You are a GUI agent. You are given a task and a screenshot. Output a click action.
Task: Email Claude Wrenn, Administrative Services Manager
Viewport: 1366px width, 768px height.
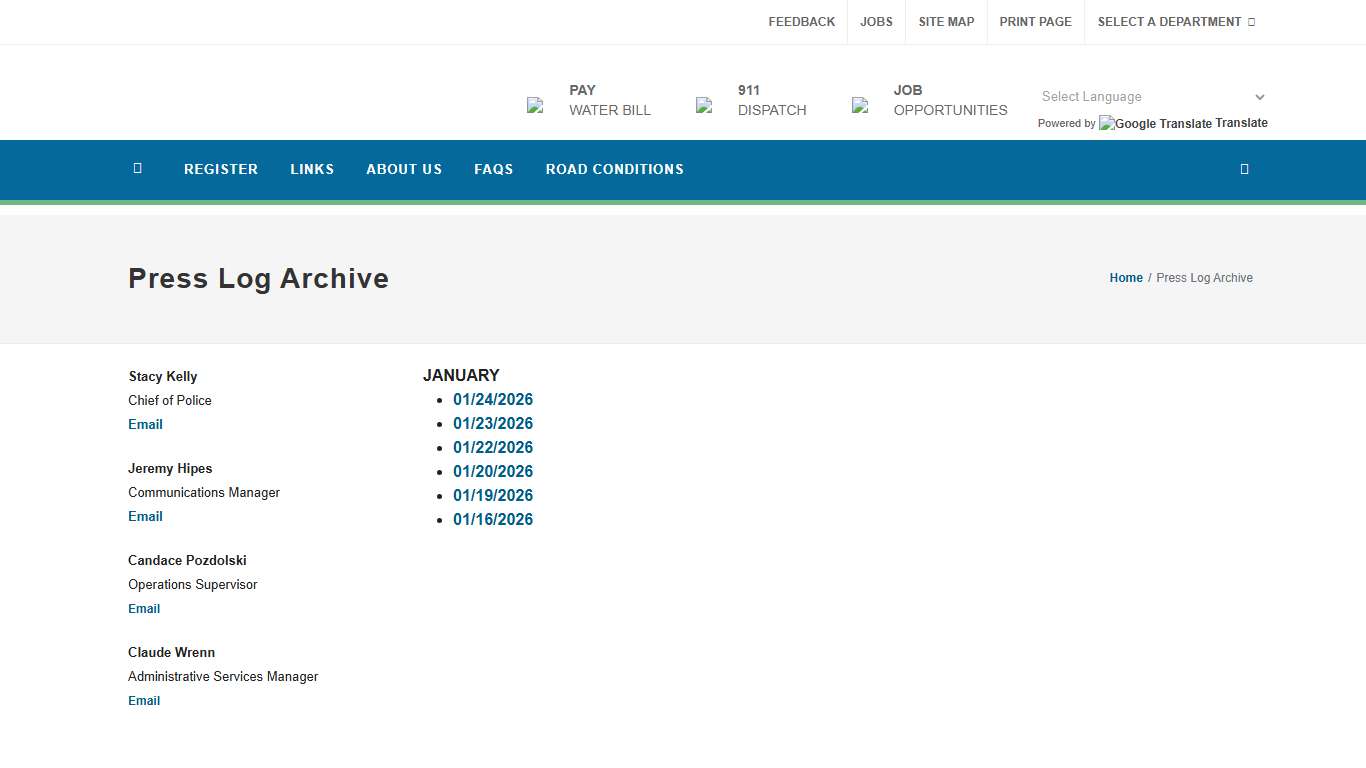144,701
